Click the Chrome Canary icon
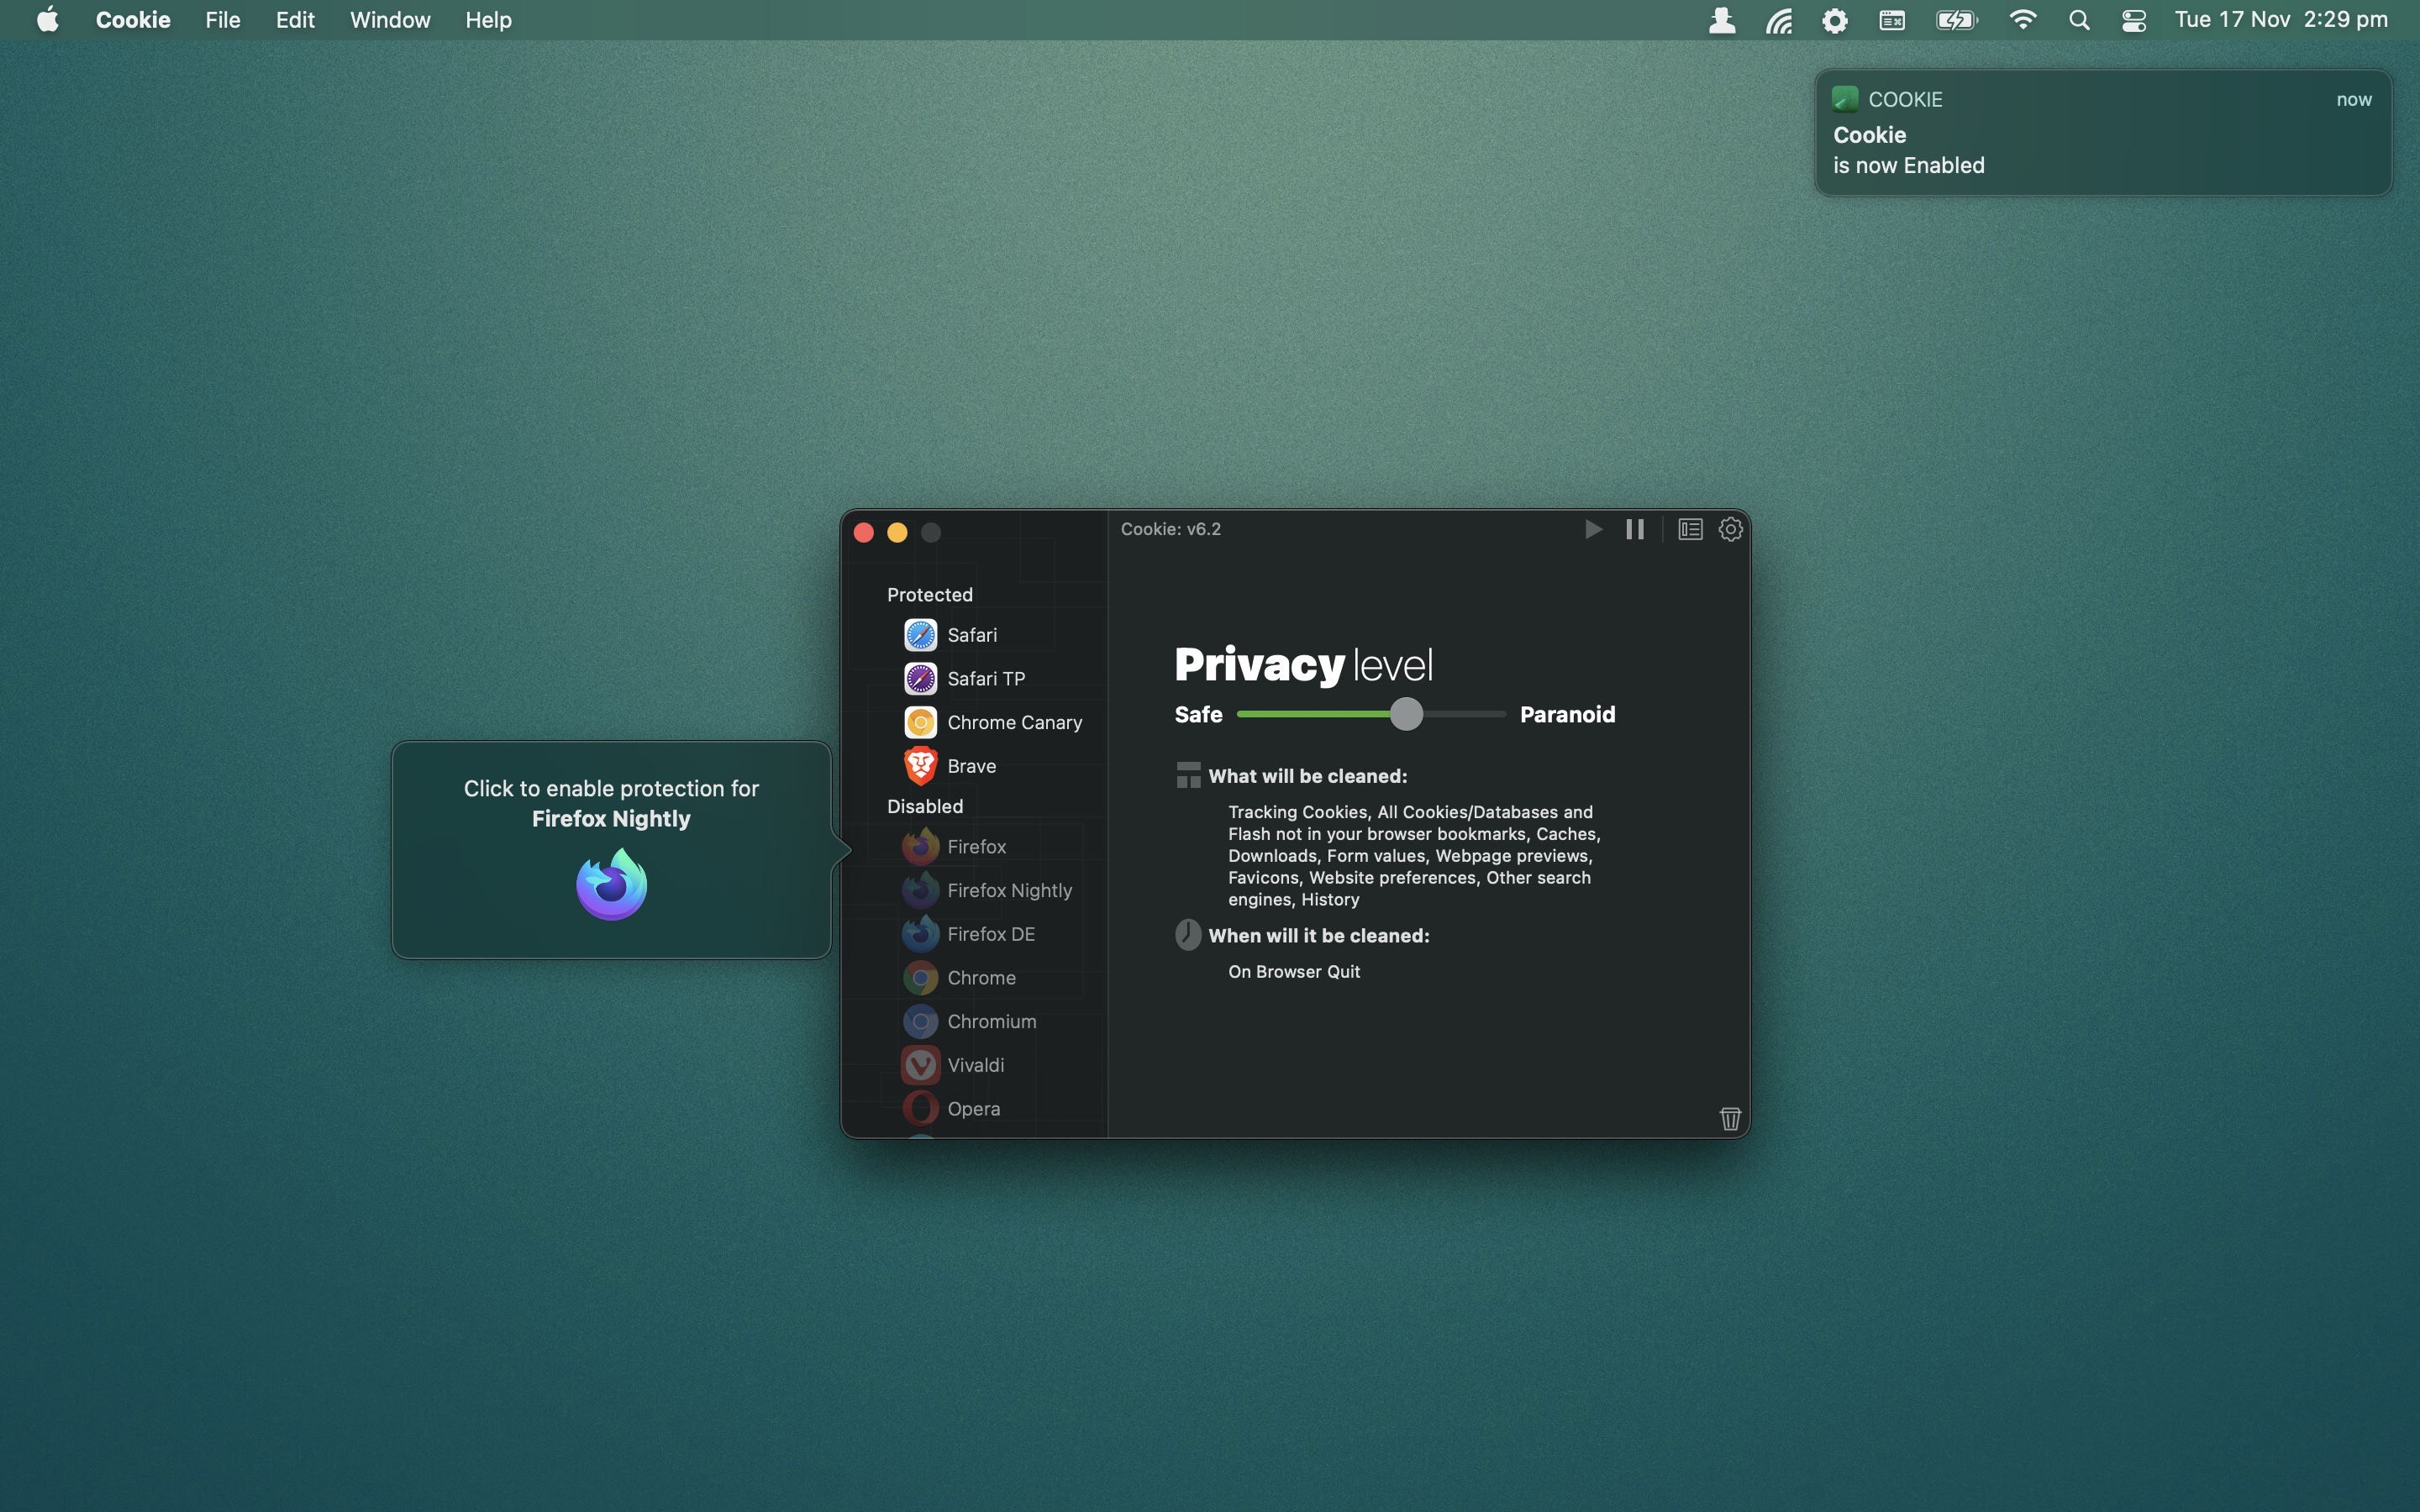The height and width of the screenshot is (1512, 2420). pyautogui.click(x=920, y=722)
